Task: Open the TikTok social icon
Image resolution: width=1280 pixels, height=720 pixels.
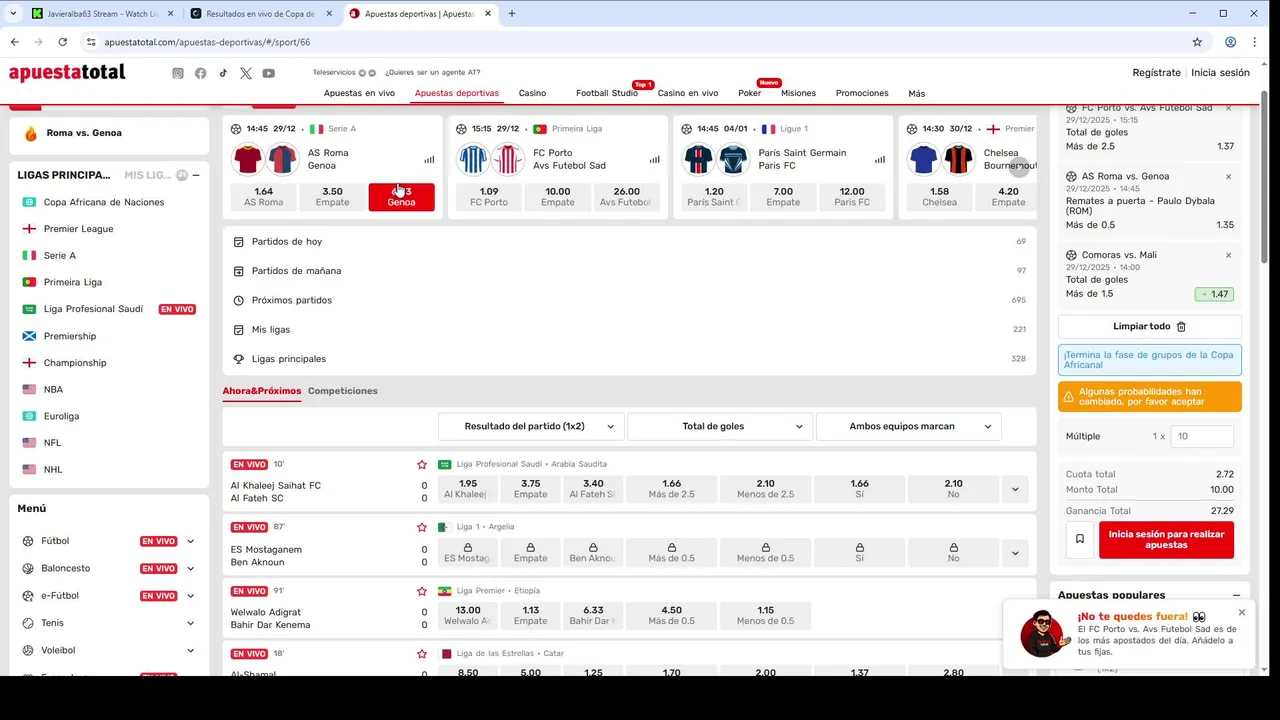Action: click(223, 73)
